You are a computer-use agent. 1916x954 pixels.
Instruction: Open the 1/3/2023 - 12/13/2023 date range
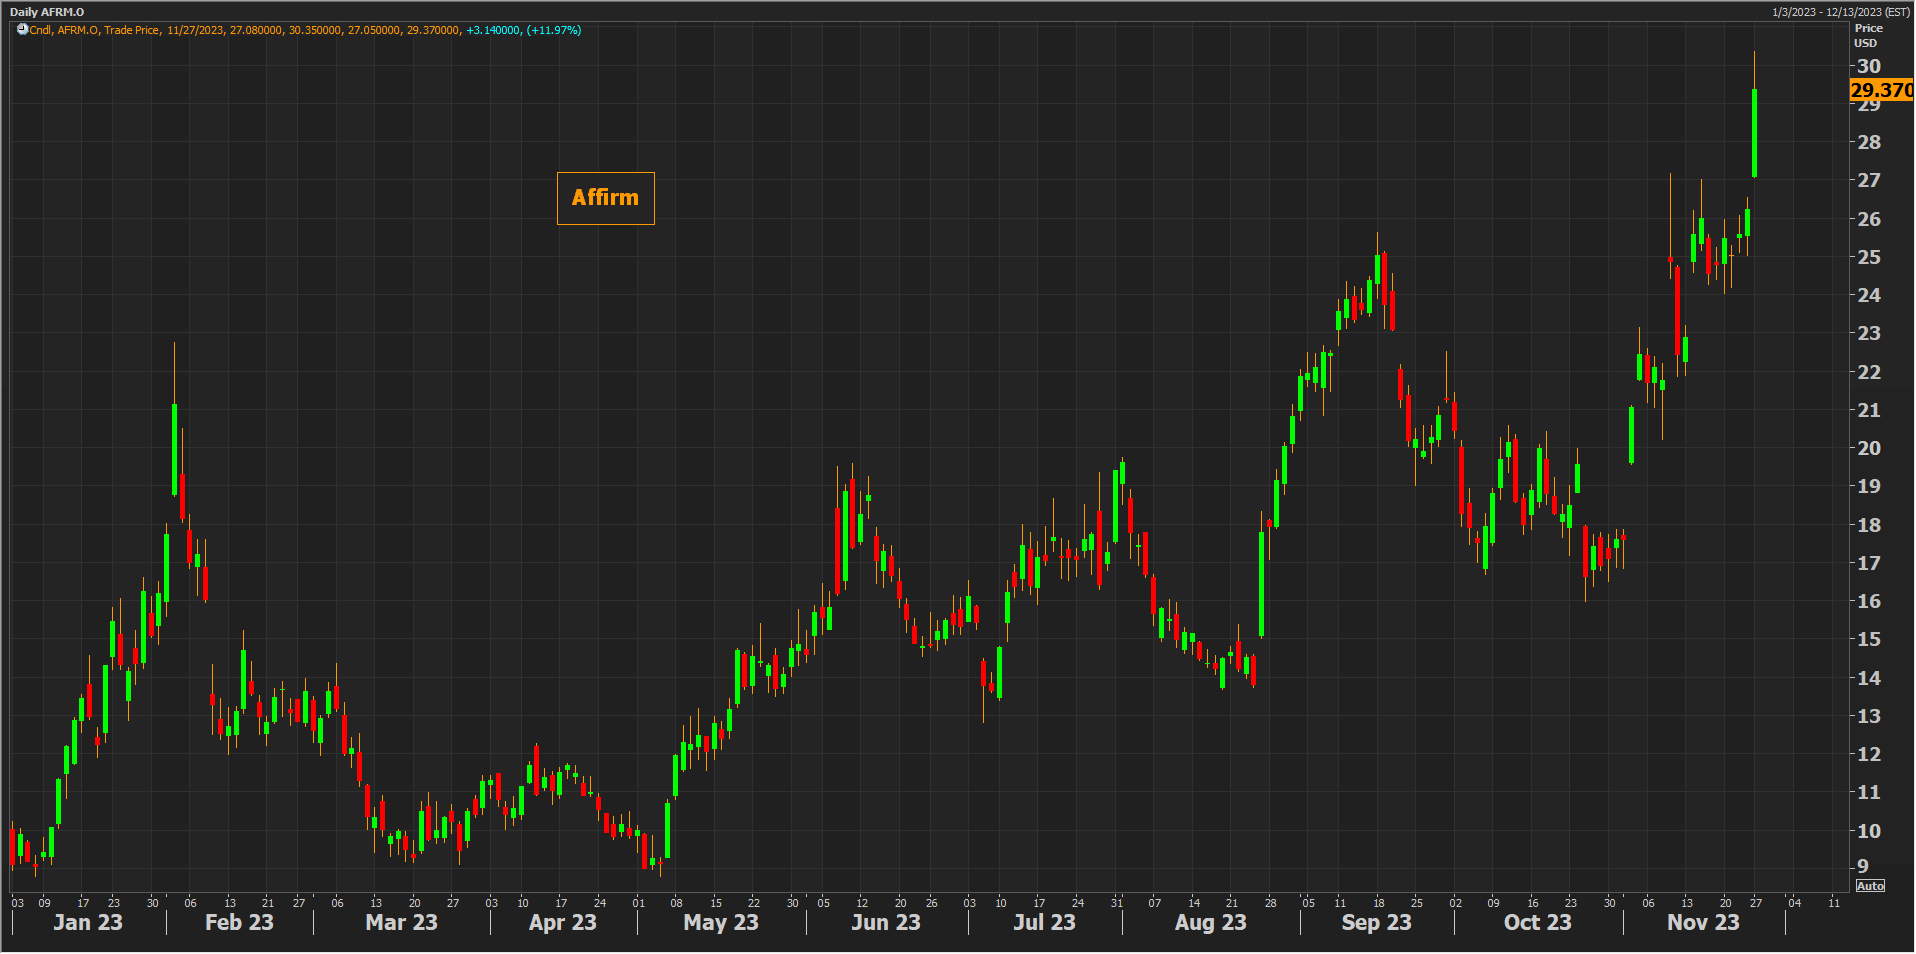tap(1840, 12)
